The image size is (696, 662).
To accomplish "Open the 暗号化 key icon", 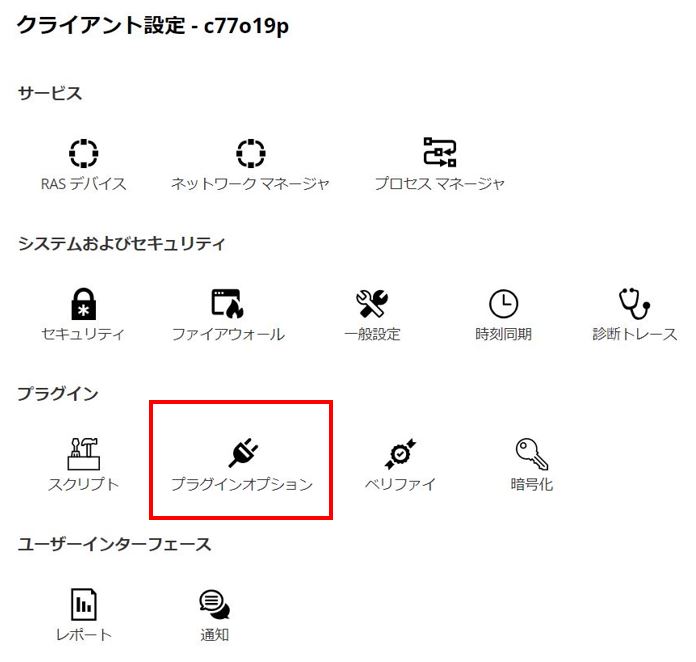I will (532, 454).
